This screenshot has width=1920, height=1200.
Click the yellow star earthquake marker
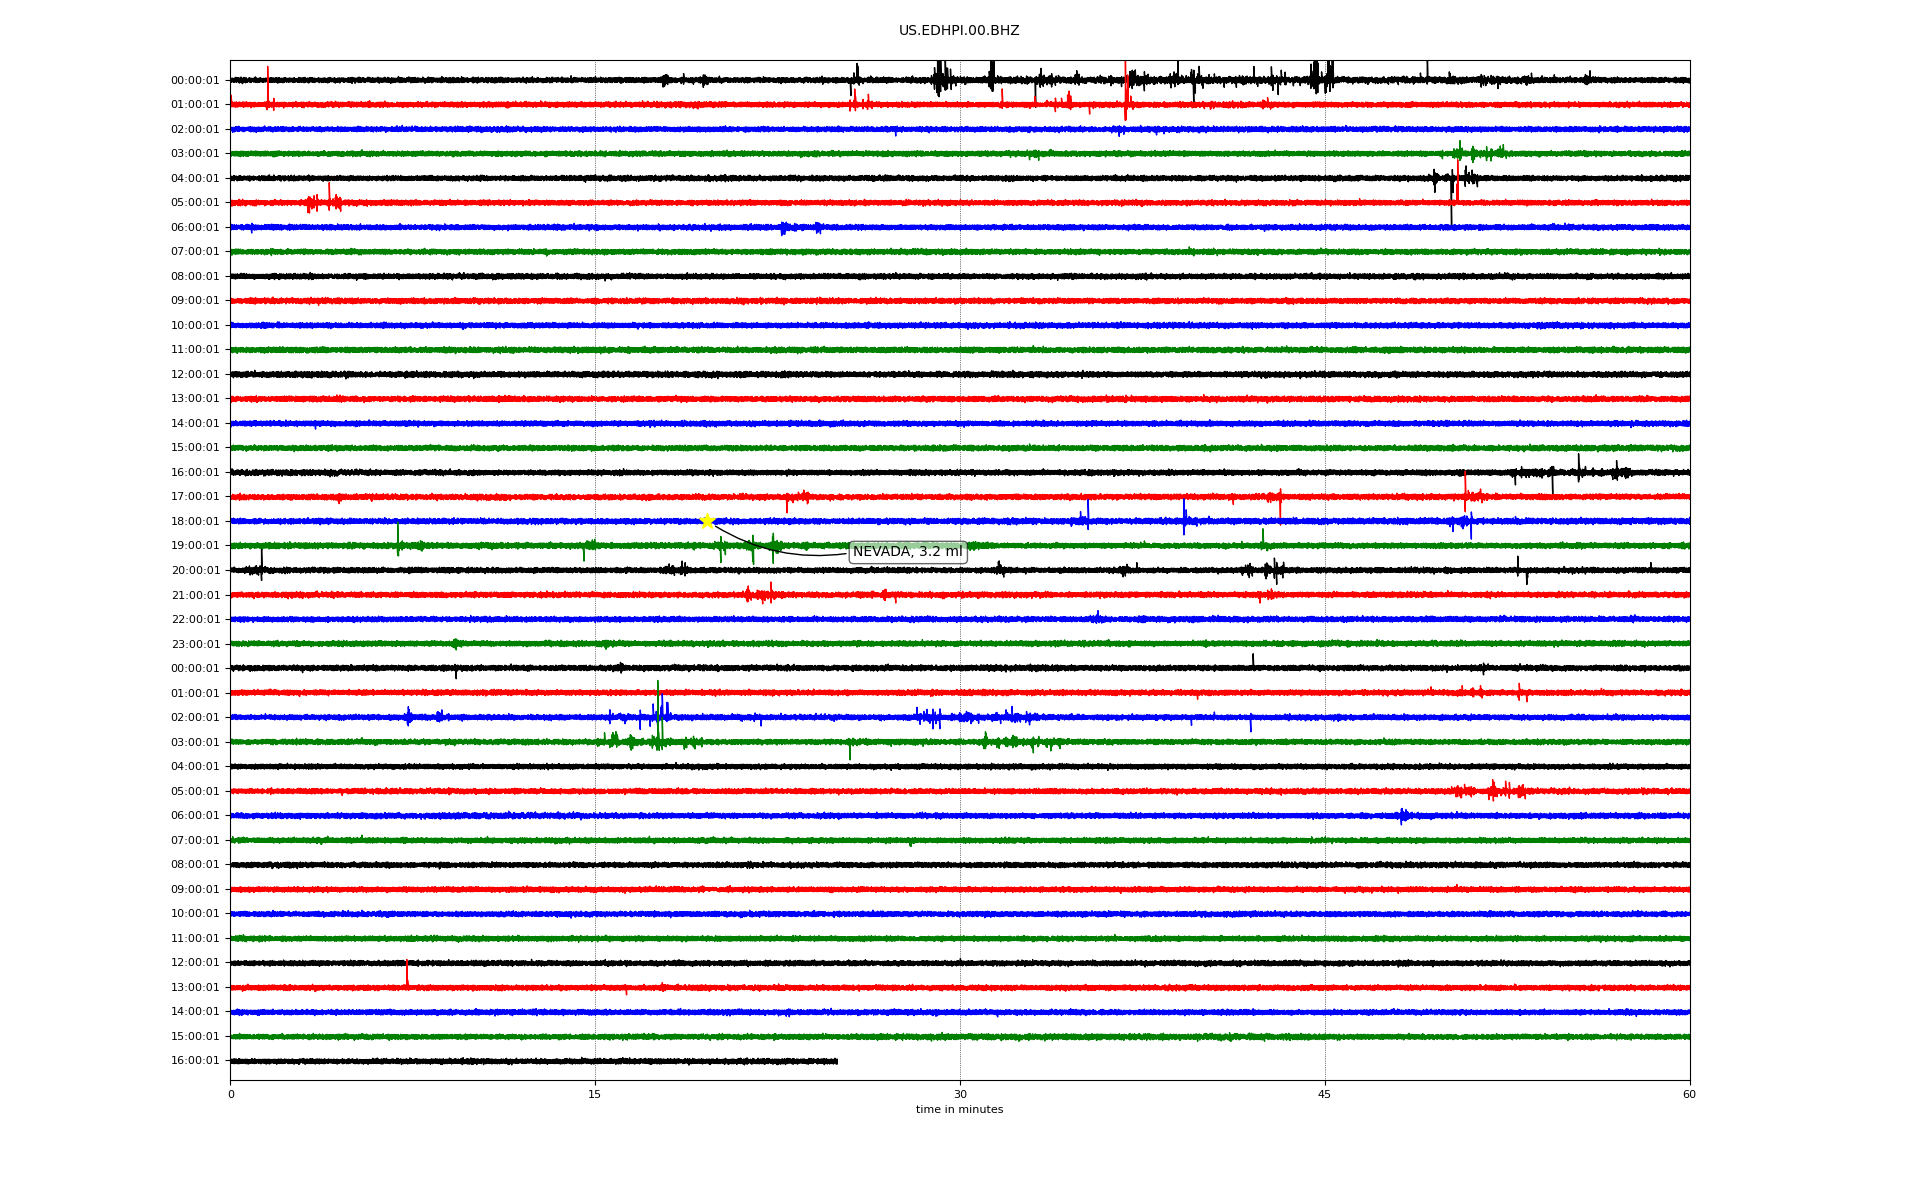click(x=707, y=521)
